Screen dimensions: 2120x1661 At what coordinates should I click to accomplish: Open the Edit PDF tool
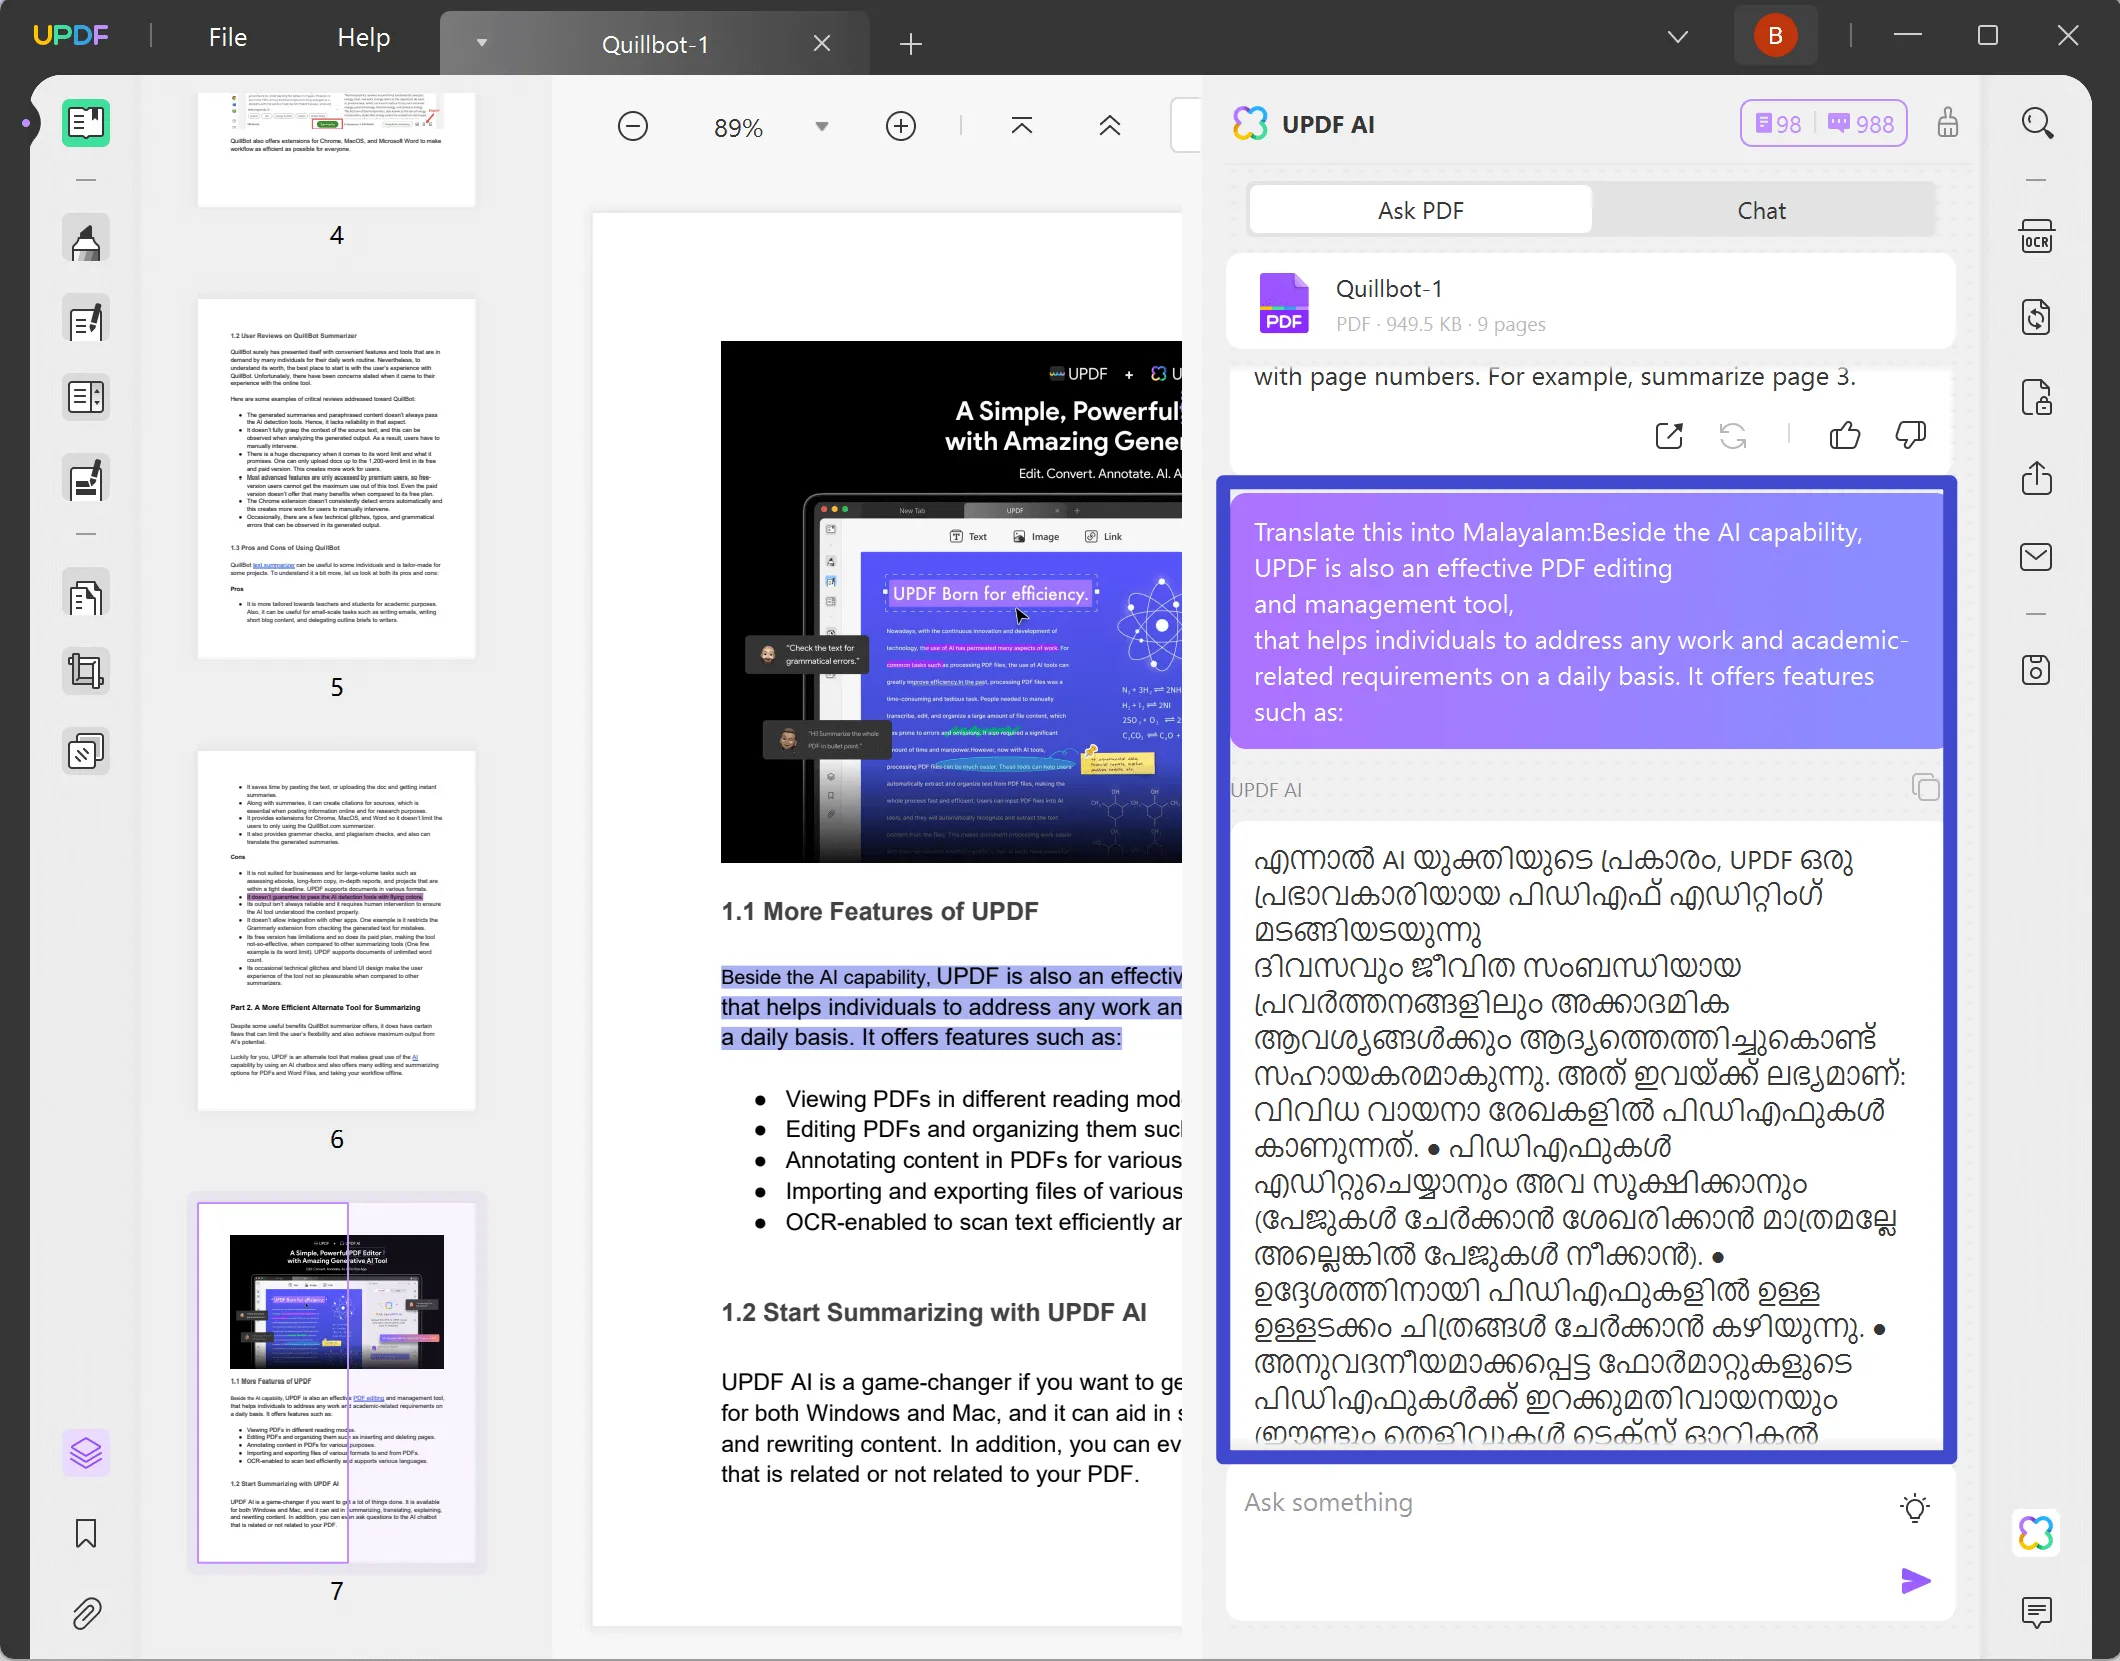[86, 320]
